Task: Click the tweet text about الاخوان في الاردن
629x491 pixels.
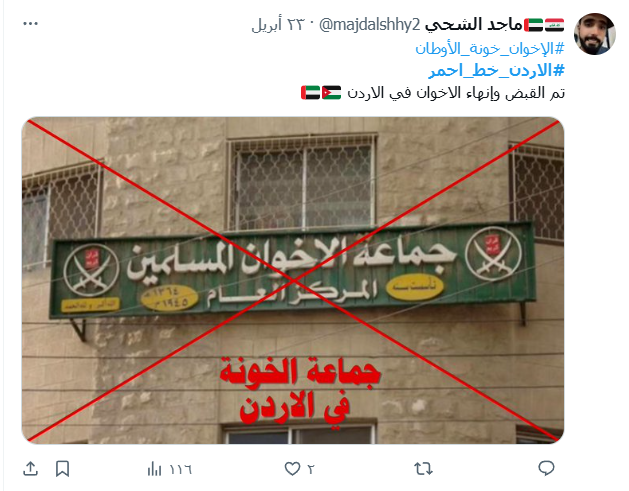Action: [x=456, y=93]
